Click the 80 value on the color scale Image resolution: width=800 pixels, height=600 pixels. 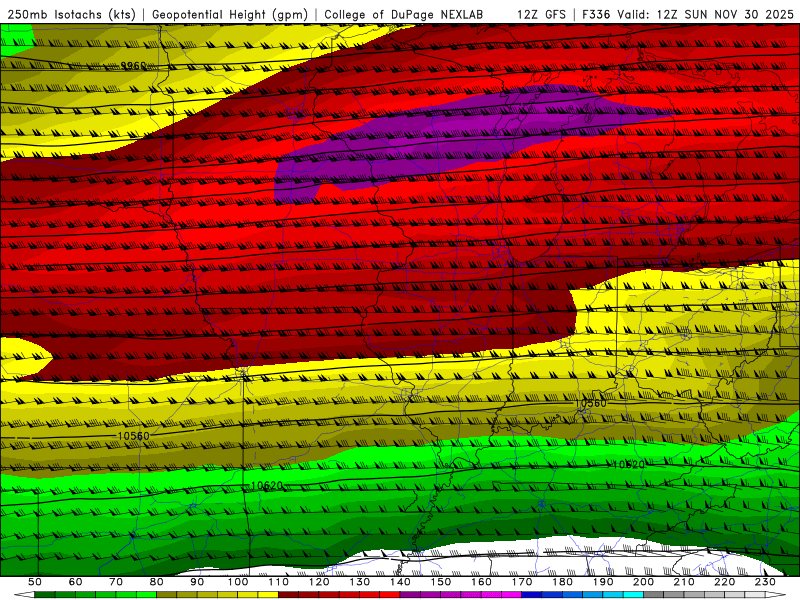click(157, 582)
